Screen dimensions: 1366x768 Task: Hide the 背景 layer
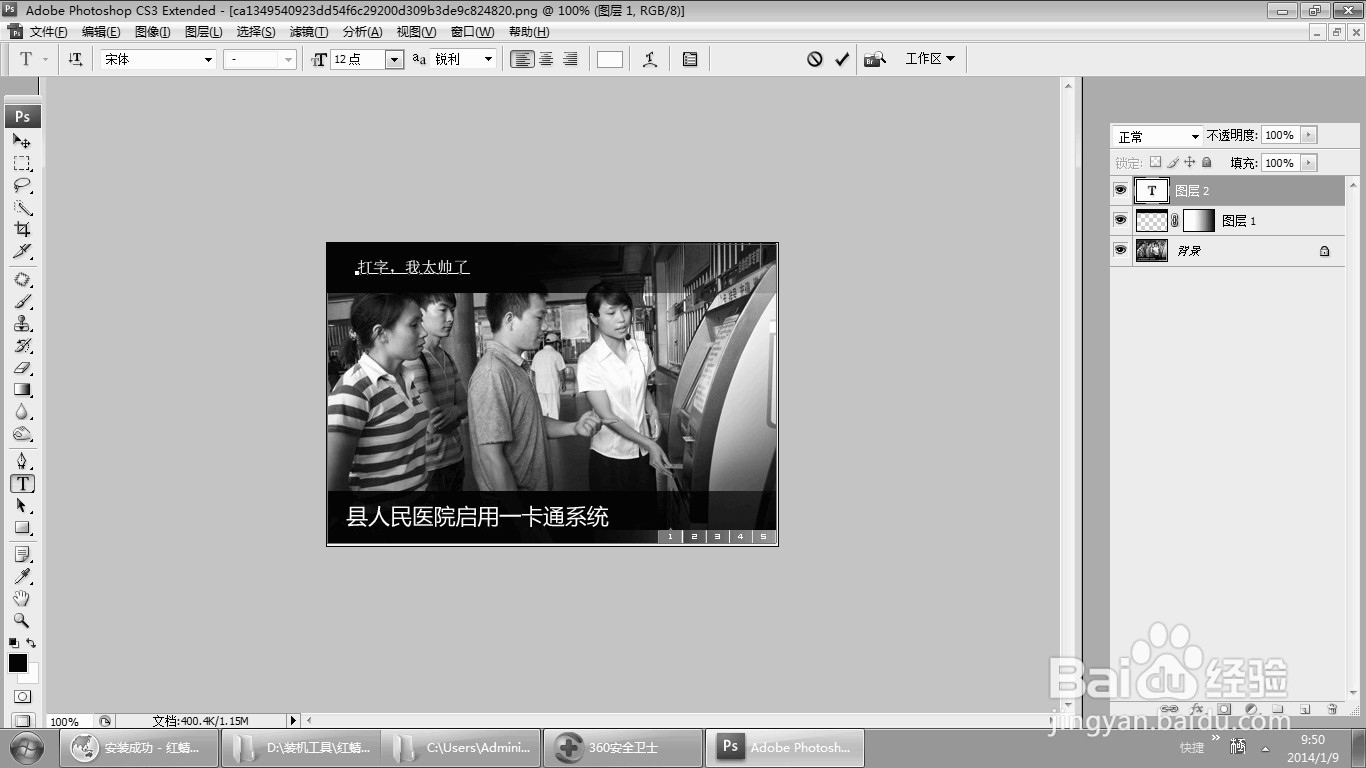tap(1121, 250)
